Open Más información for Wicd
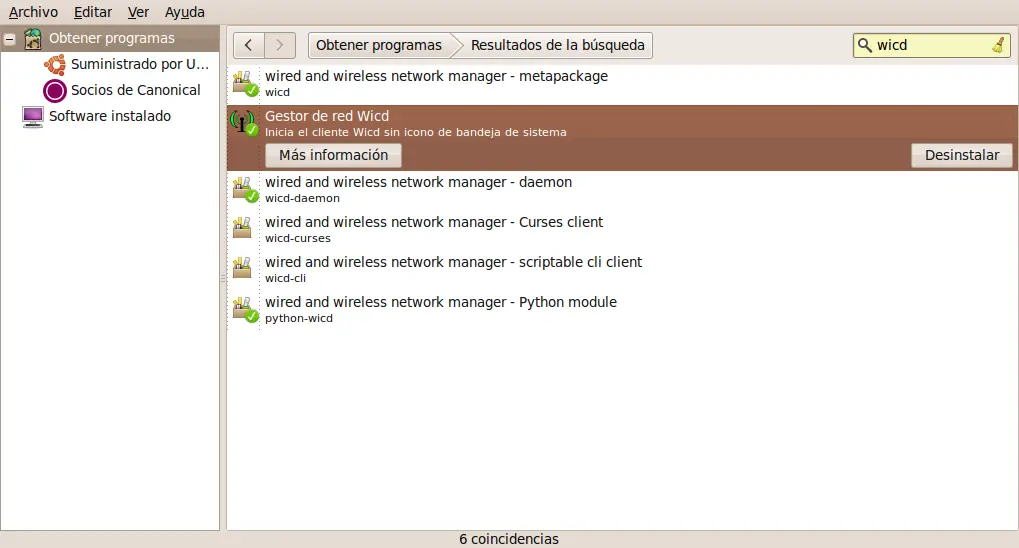Image resolution: width=1019 pixels, height=548 pixels. pyautogui.click(x=333, y=155)
